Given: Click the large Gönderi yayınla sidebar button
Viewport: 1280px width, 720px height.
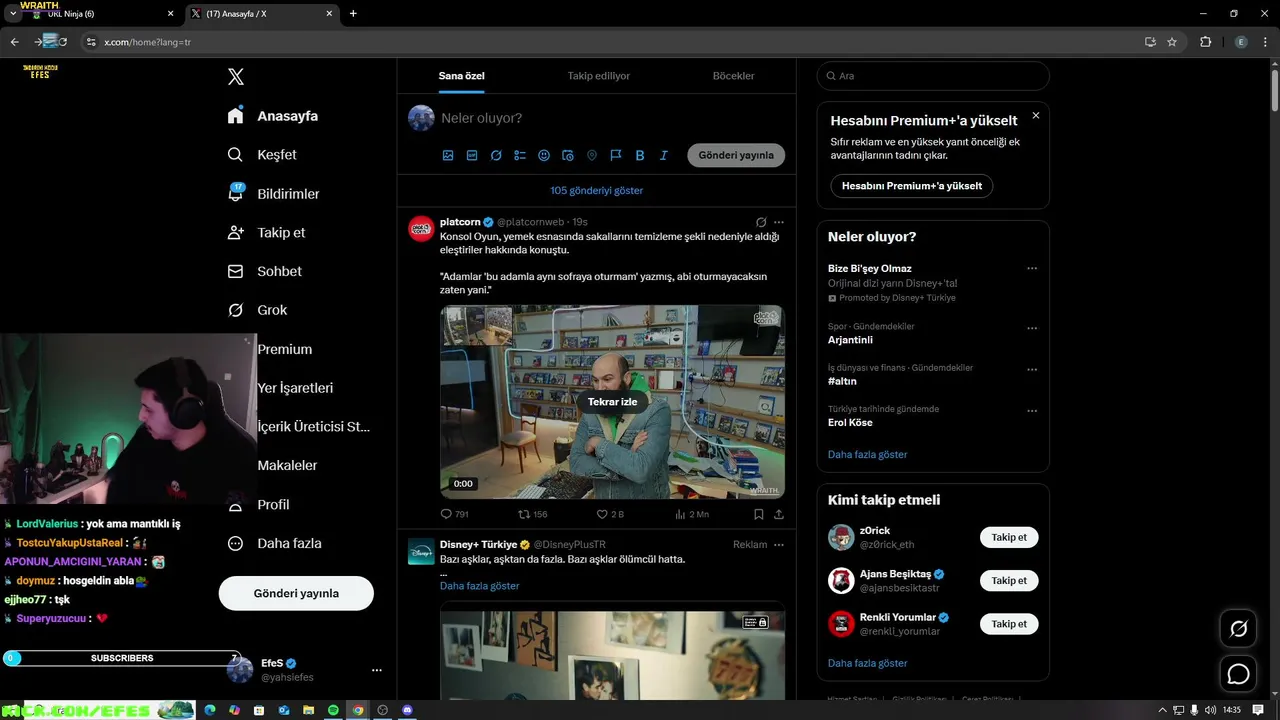Looking at the screenshot, I should (x=296, y=593).
